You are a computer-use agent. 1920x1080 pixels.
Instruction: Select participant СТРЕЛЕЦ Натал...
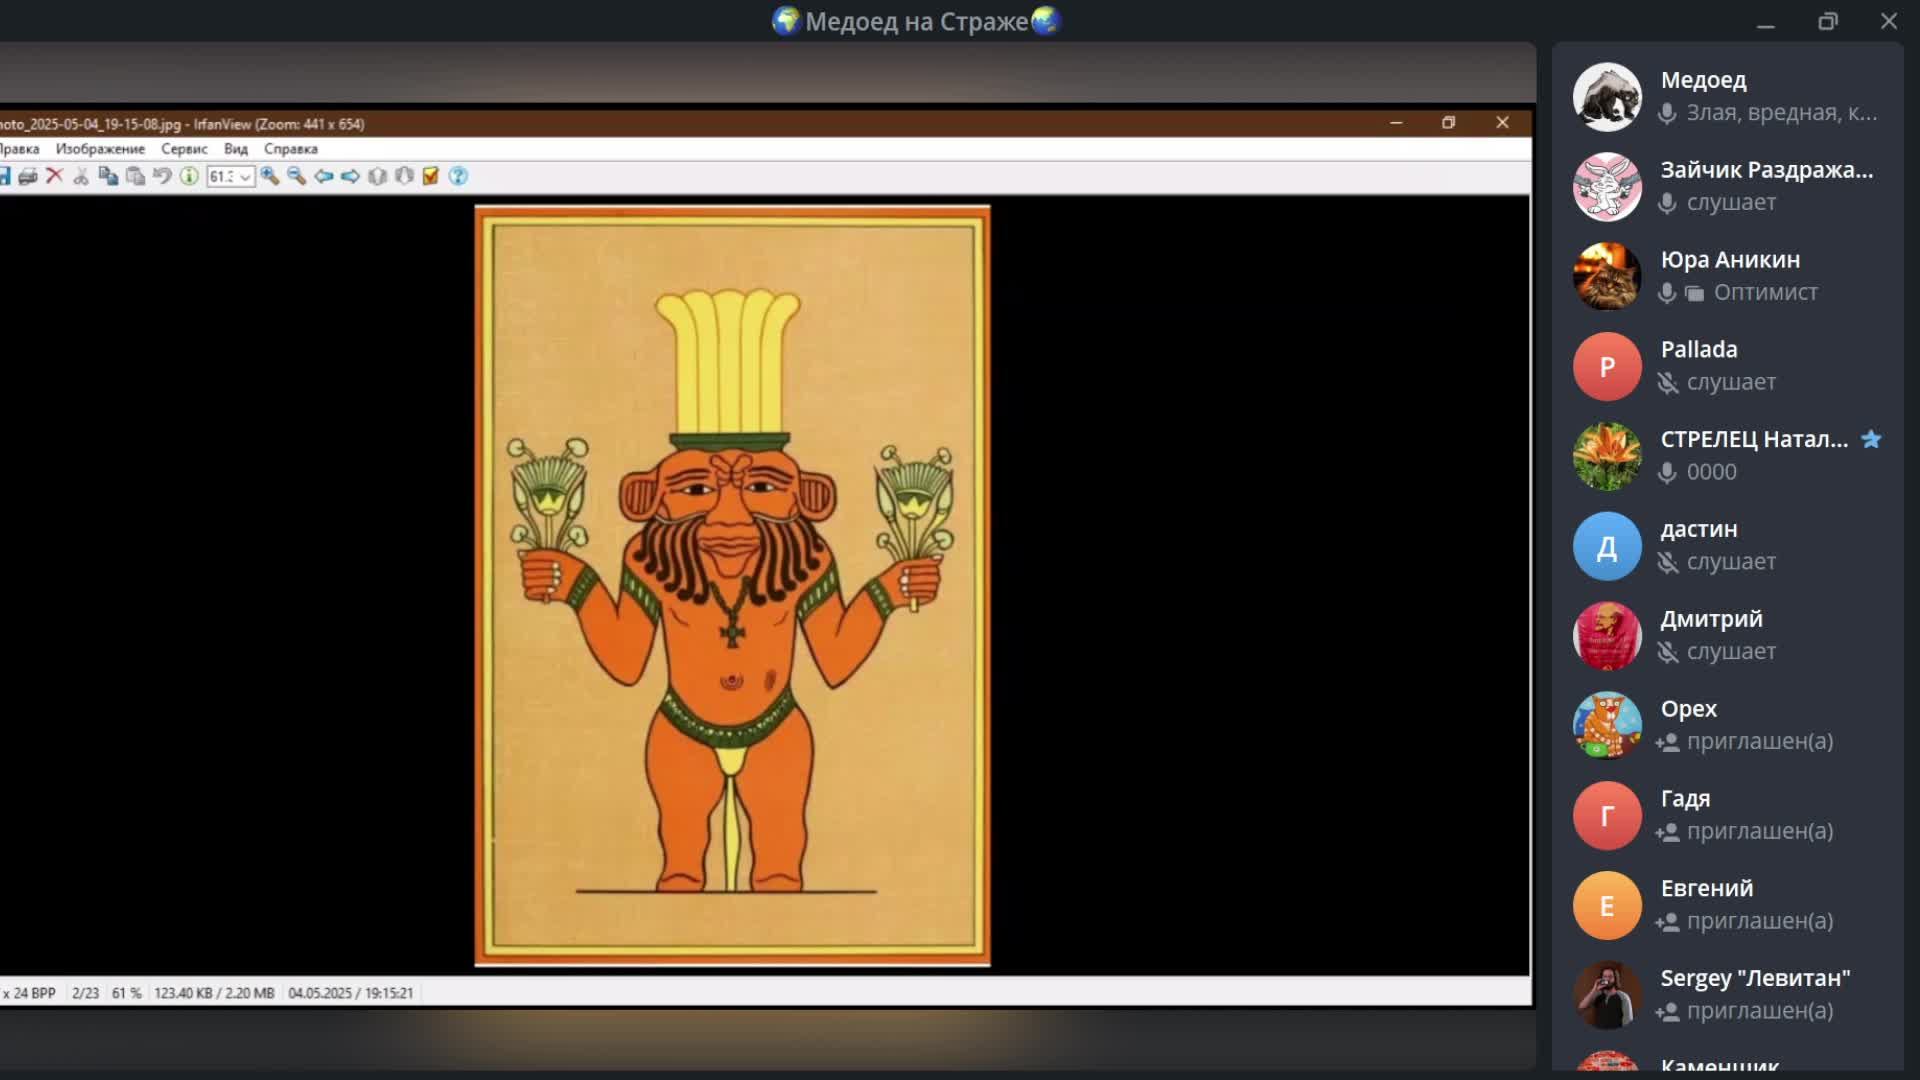pyautogui.click(x=1728, y=456)
